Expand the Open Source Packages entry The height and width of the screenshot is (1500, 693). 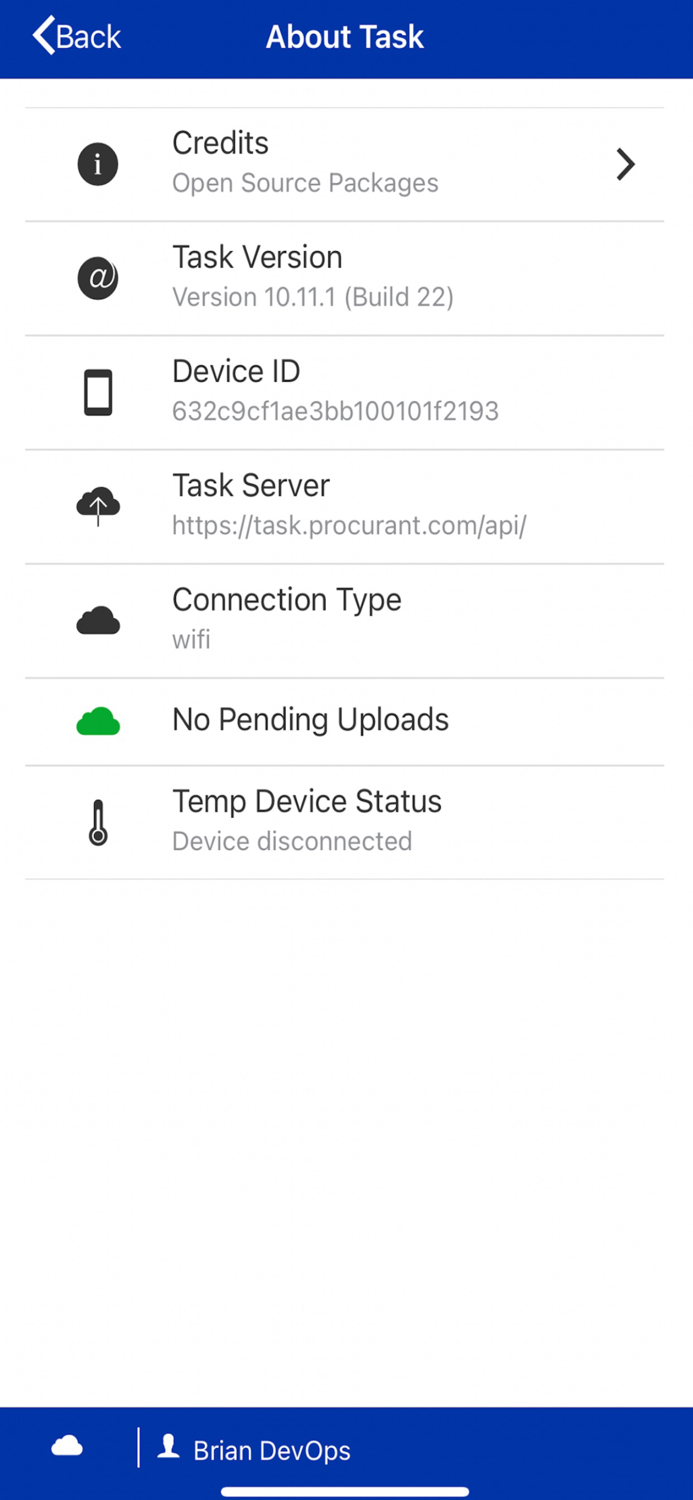[x=305, y=183]
